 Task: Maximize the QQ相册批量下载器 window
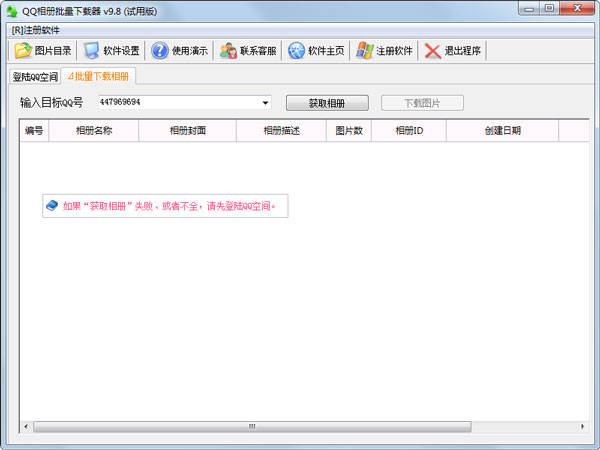point(549,8)
